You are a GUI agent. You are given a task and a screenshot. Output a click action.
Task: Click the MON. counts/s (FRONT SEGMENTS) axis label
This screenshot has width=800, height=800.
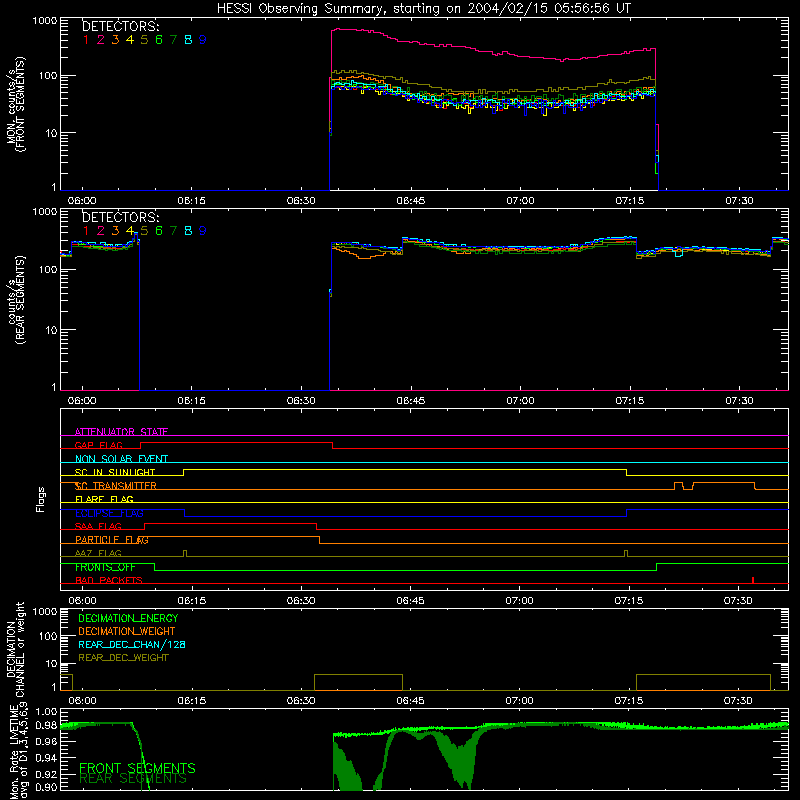click(15, 104)
